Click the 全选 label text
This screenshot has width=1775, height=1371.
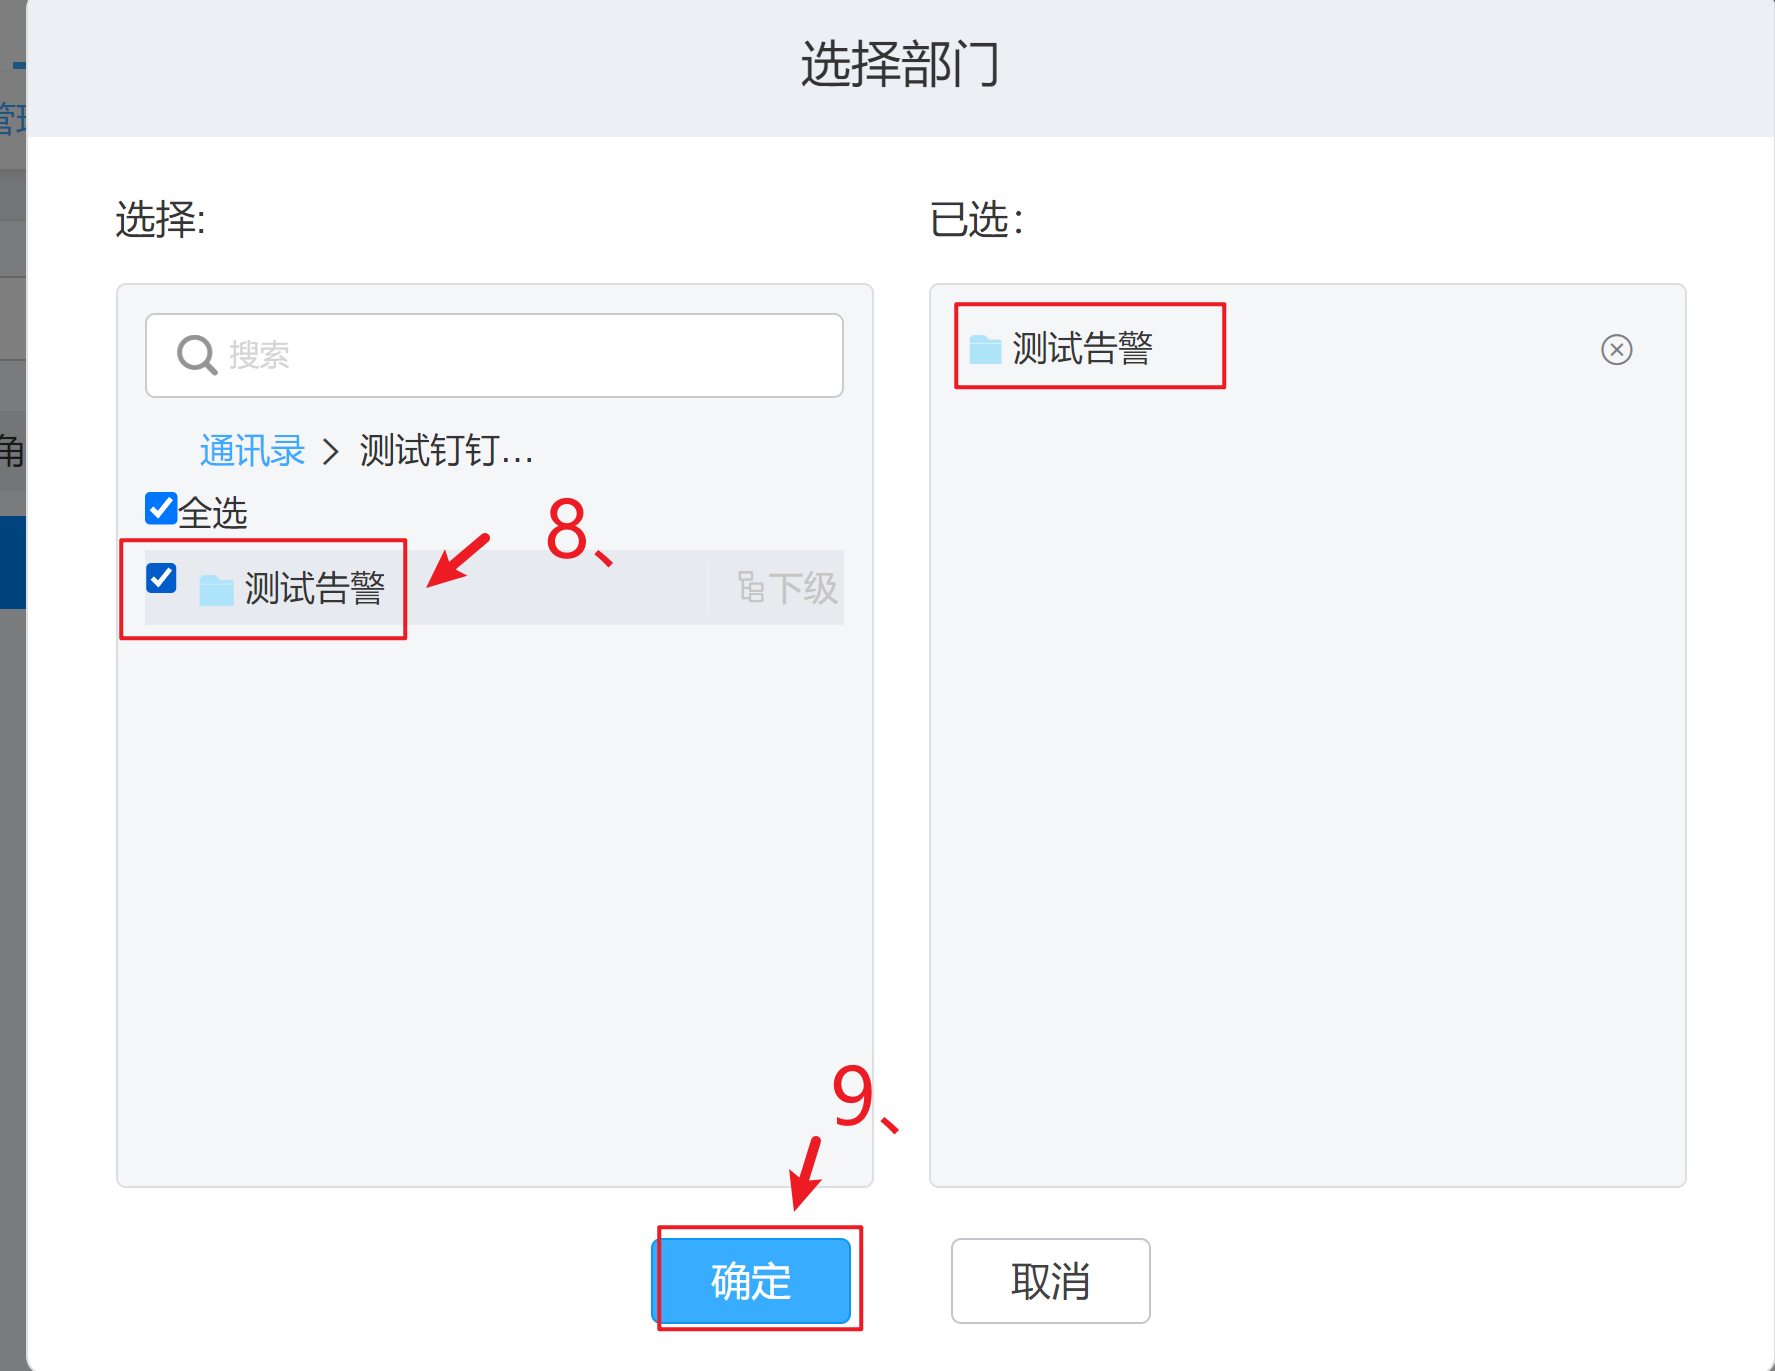pyautogui.click(x=213, y=513)
